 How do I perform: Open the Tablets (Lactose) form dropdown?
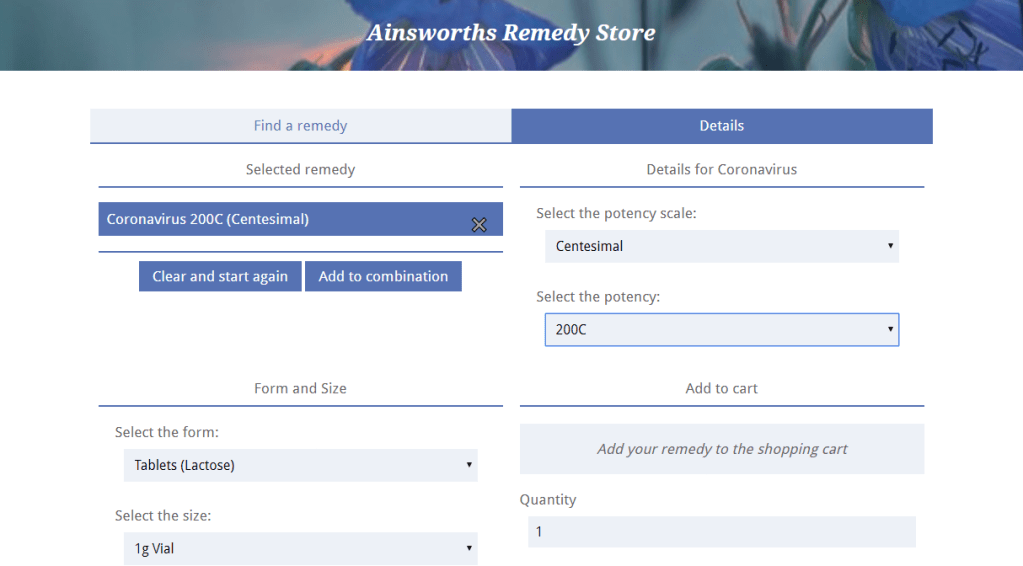pos(300,465)
